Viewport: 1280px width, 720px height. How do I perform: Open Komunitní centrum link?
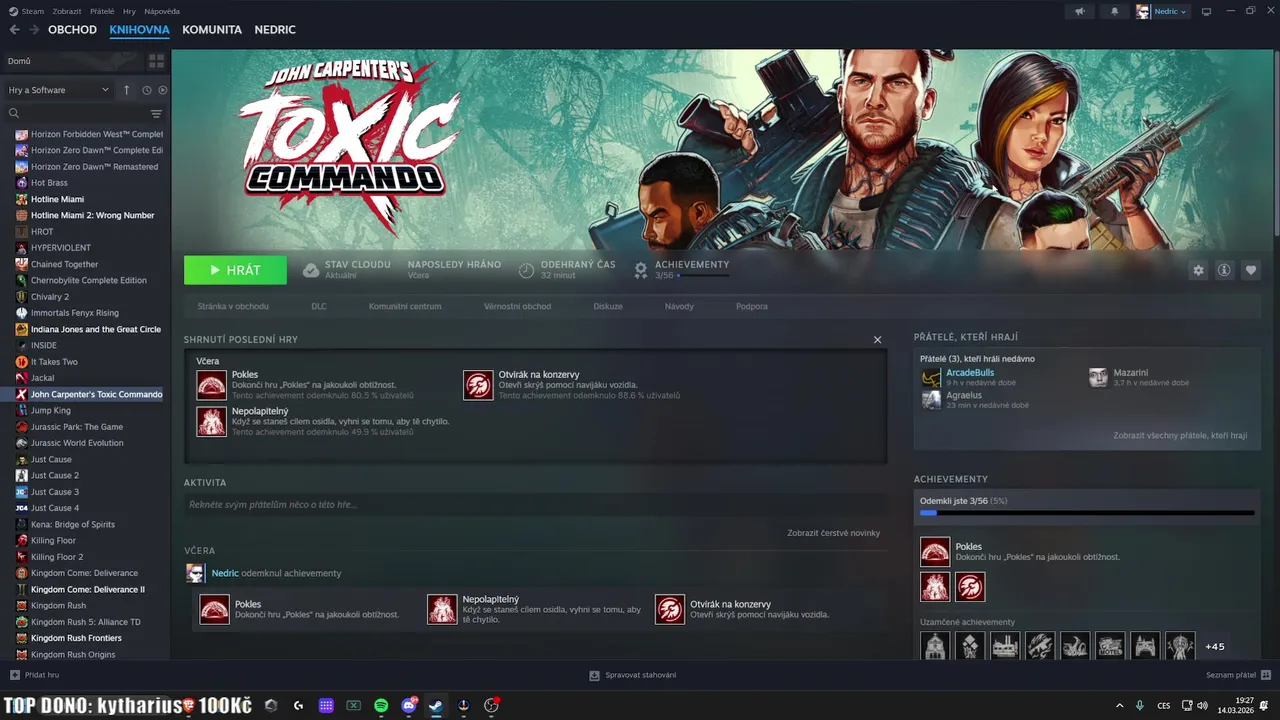405,306
